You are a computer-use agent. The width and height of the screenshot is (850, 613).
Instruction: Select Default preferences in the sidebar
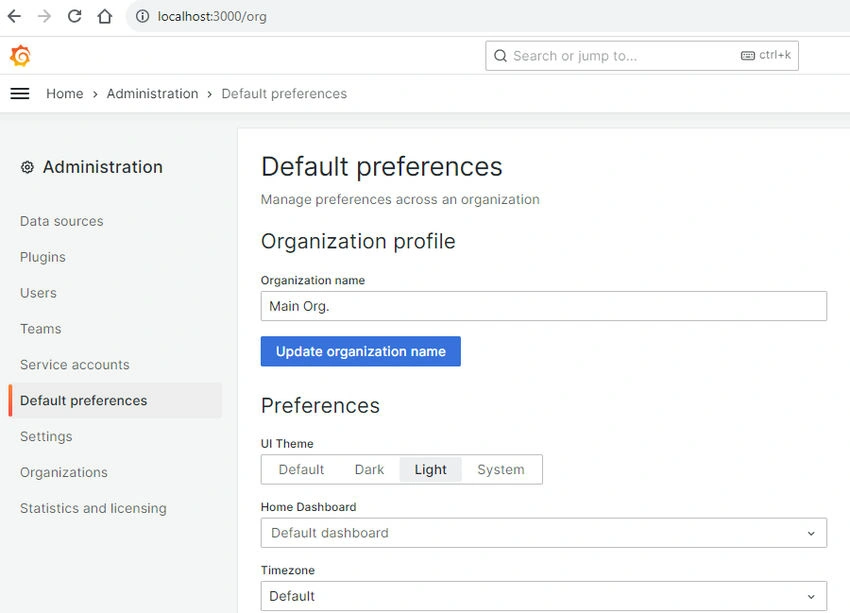115,401
